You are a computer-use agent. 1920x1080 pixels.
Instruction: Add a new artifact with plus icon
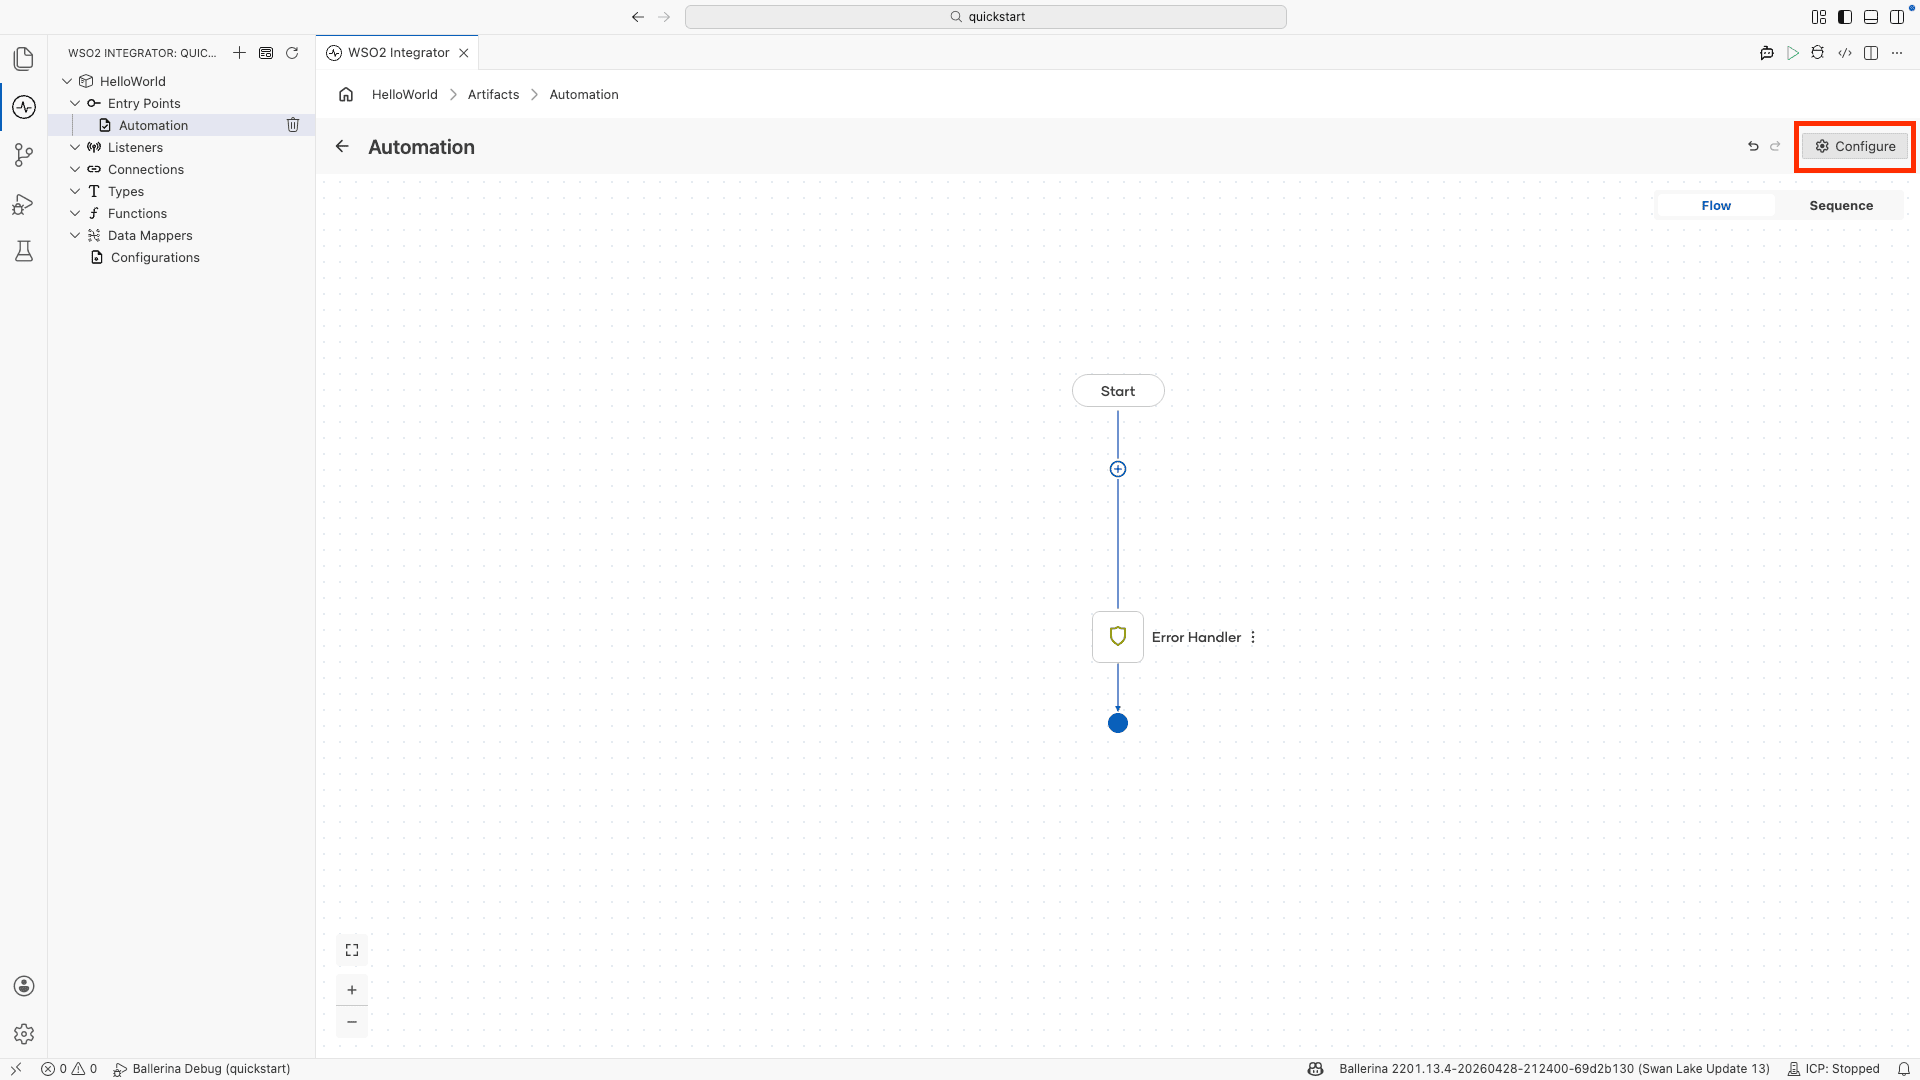click(239, 53)
